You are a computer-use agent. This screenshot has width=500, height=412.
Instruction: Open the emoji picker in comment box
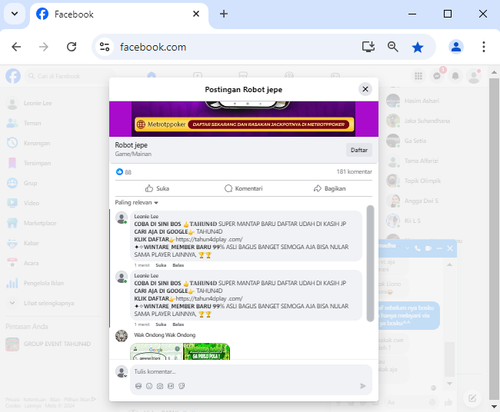pyautogui.click(x=149, y=386)
